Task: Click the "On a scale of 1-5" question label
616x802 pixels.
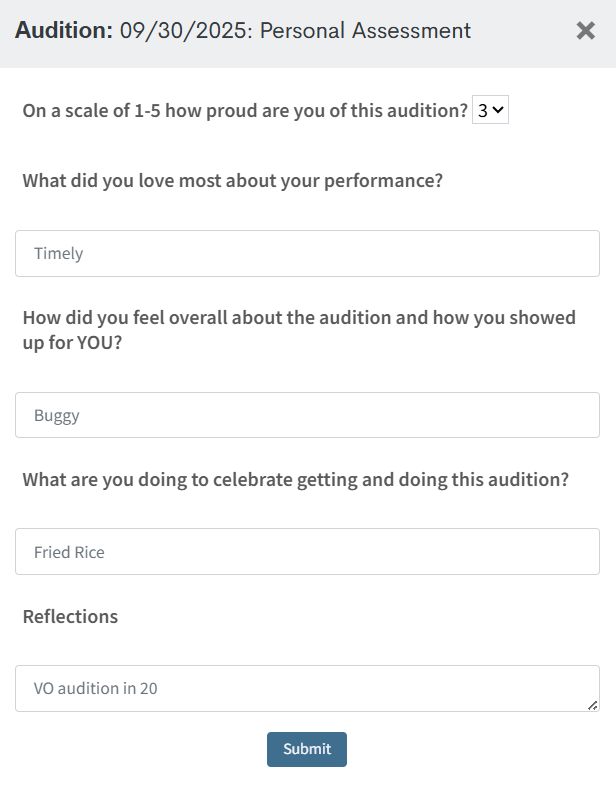Action: pyautogui.click(x=245, y=111)
